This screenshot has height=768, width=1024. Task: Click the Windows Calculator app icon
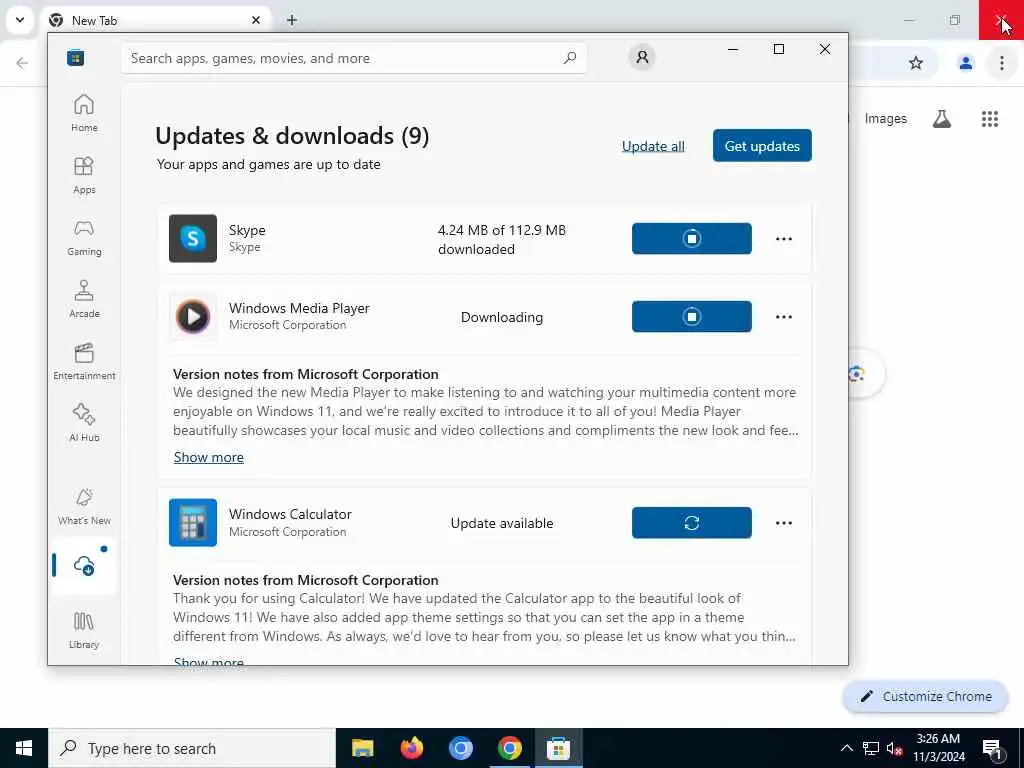pos(193,522)
